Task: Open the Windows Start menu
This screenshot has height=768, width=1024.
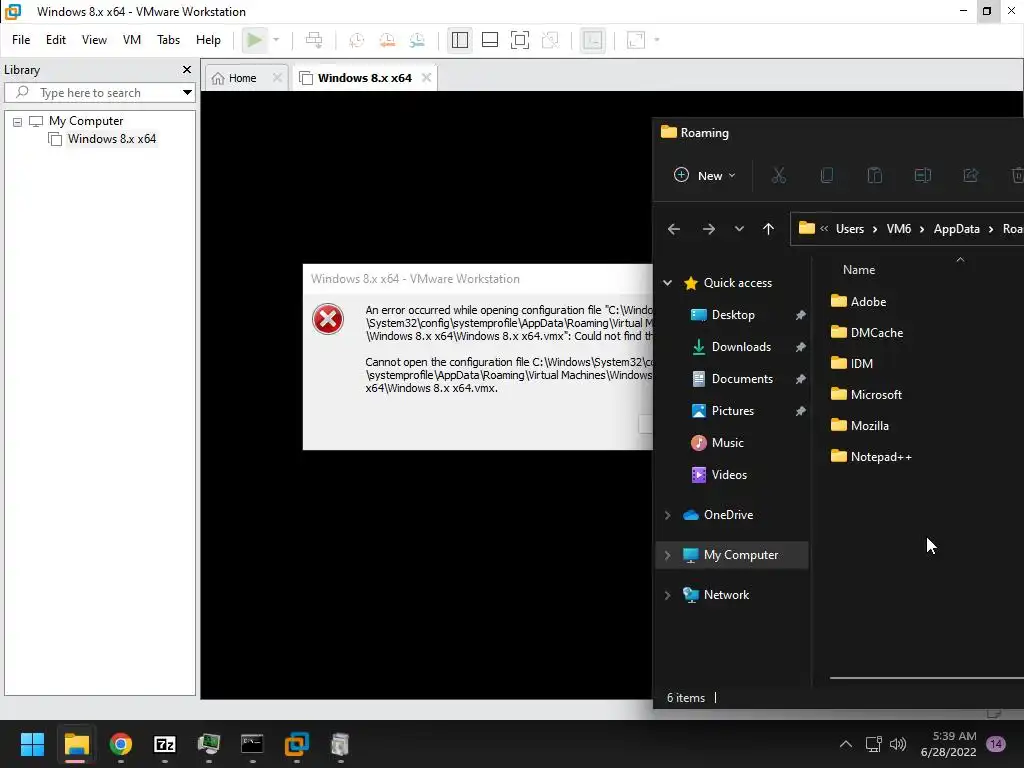Action: 32,744
